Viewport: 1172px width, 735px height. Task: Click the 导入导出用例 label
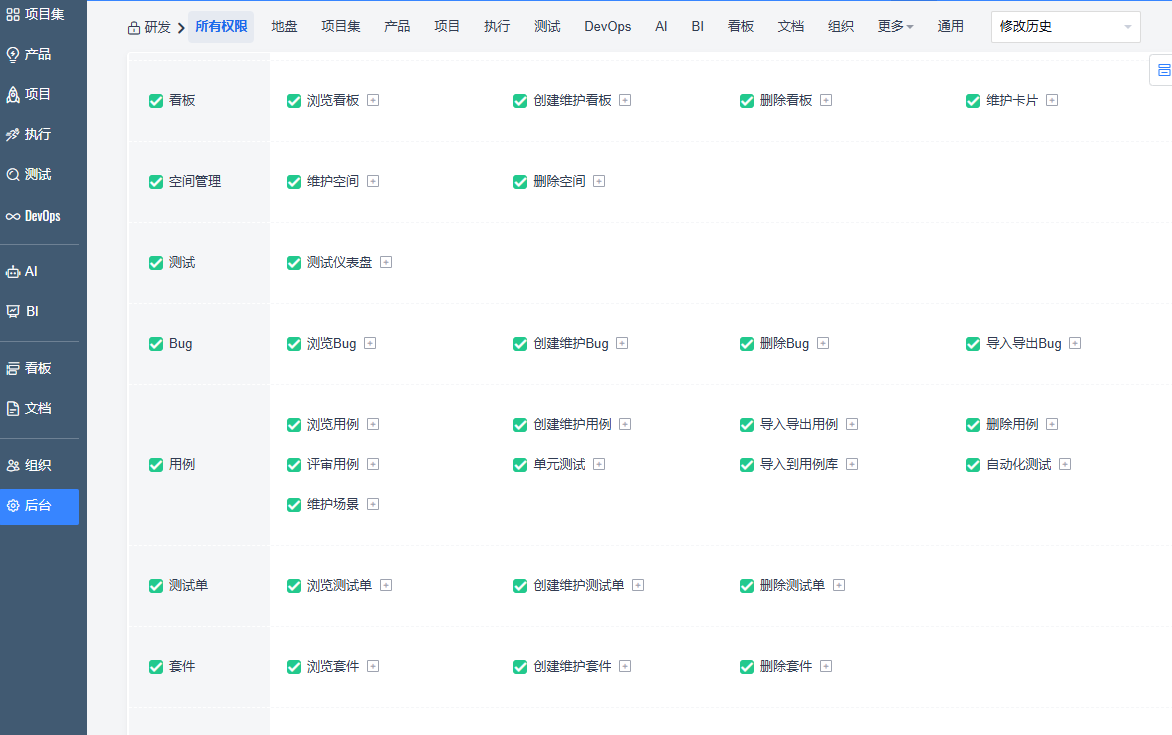point(799,424)
